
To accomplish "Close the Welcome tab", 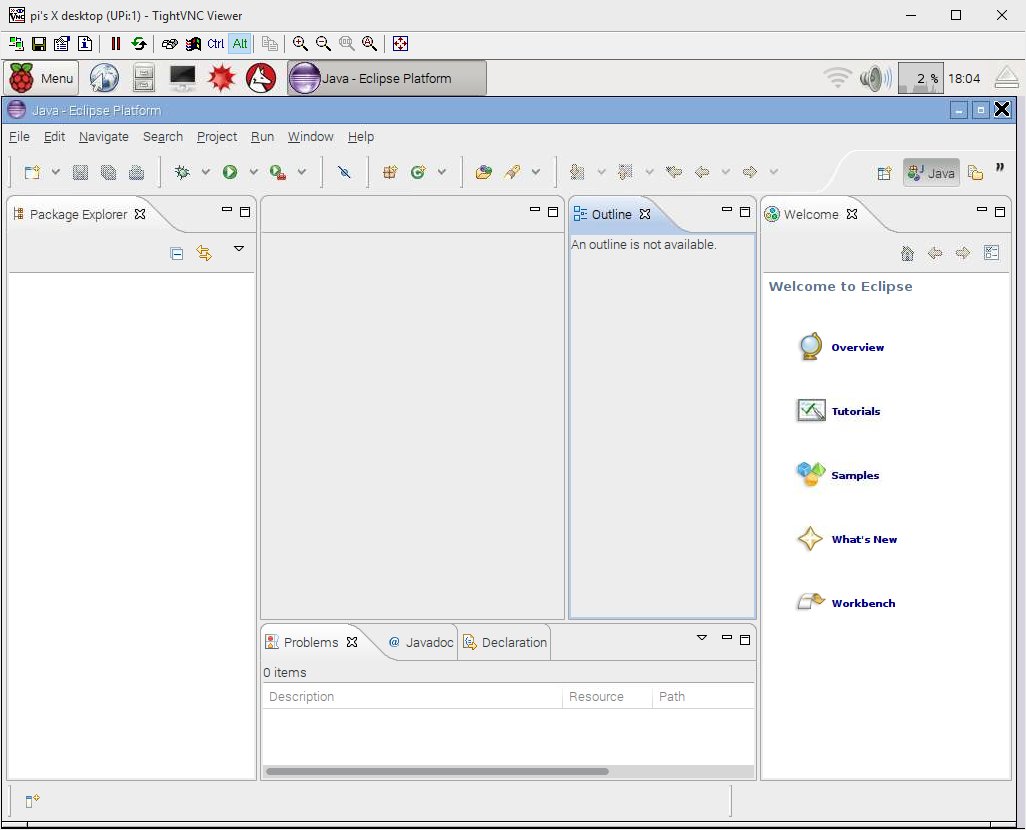I will tap(852, 214).
